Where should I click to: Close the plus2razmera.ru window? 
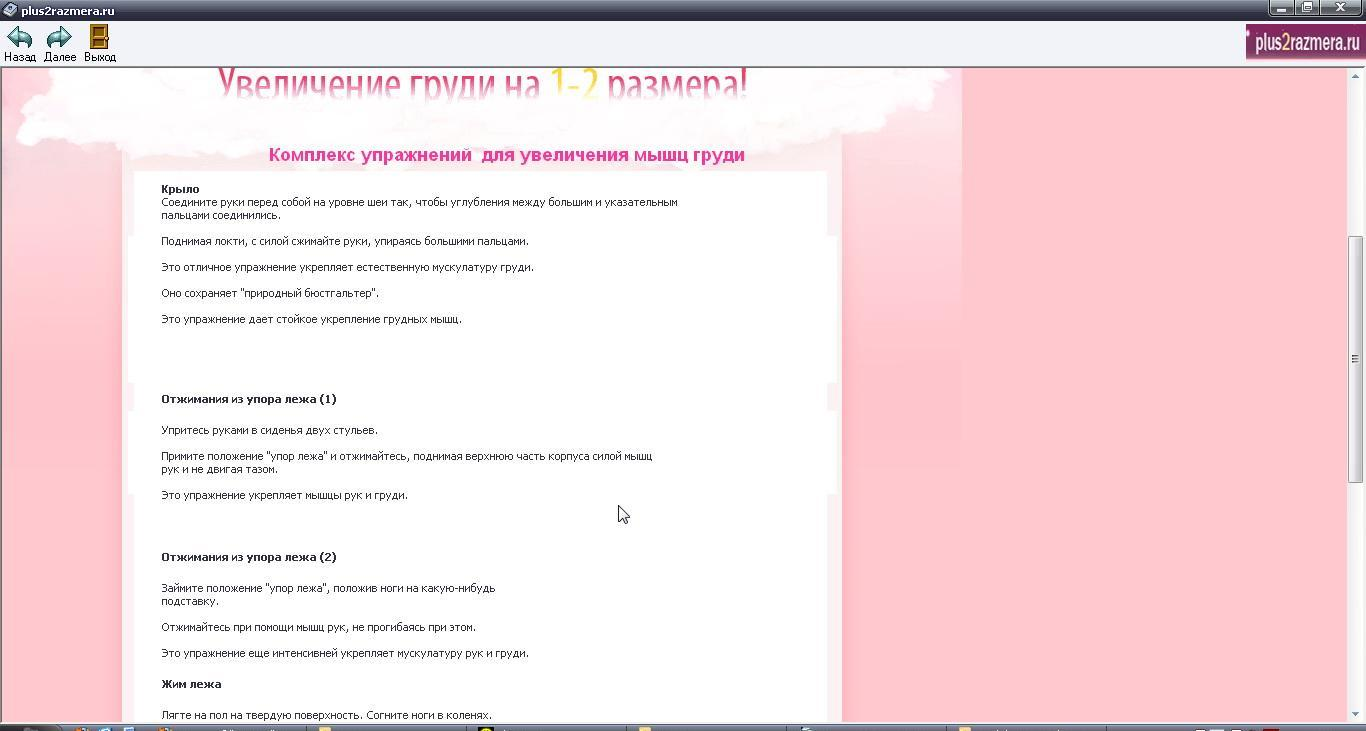point(1342,8)
